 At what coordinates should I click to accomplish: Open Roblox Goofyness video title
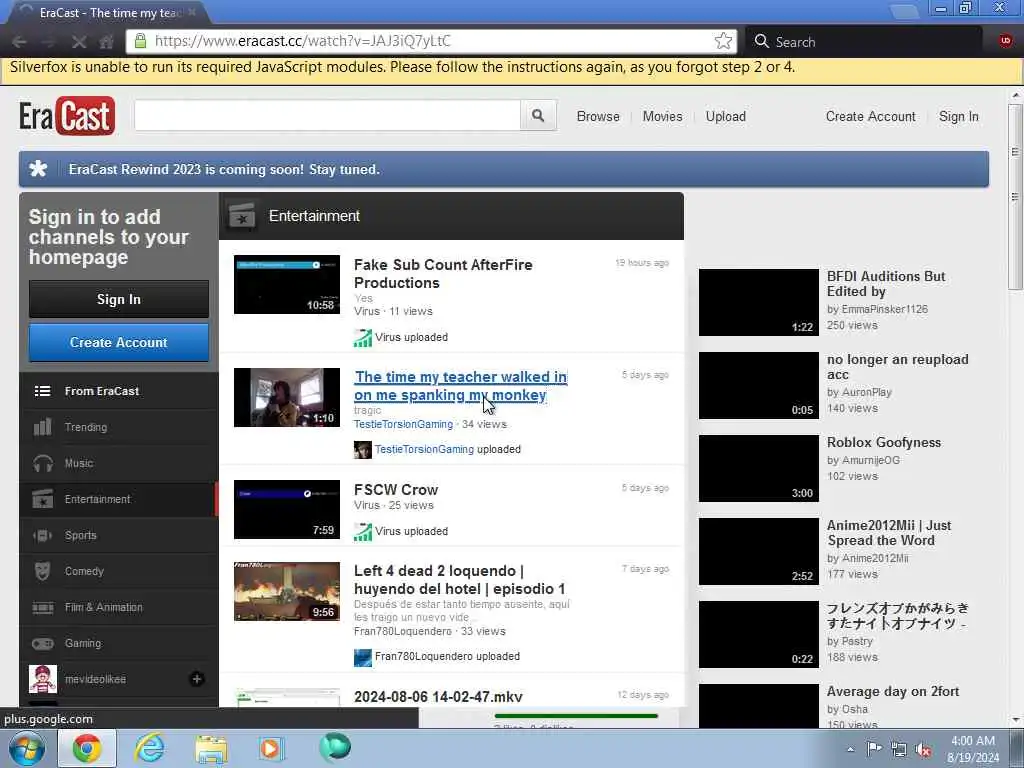point(884,442)
